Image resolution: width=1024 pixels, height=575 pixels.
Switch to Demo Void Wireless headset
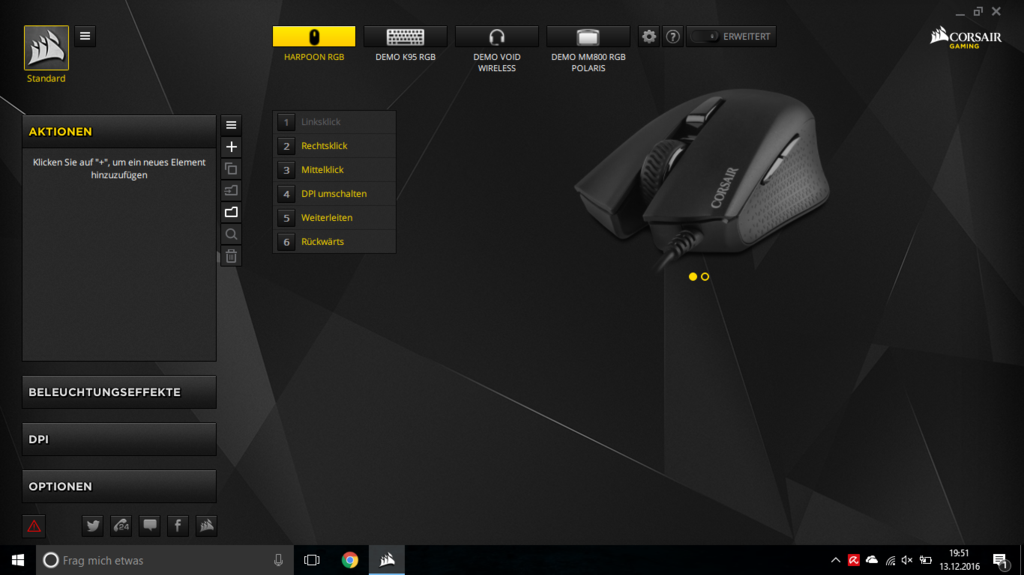[x=497, y=37]
